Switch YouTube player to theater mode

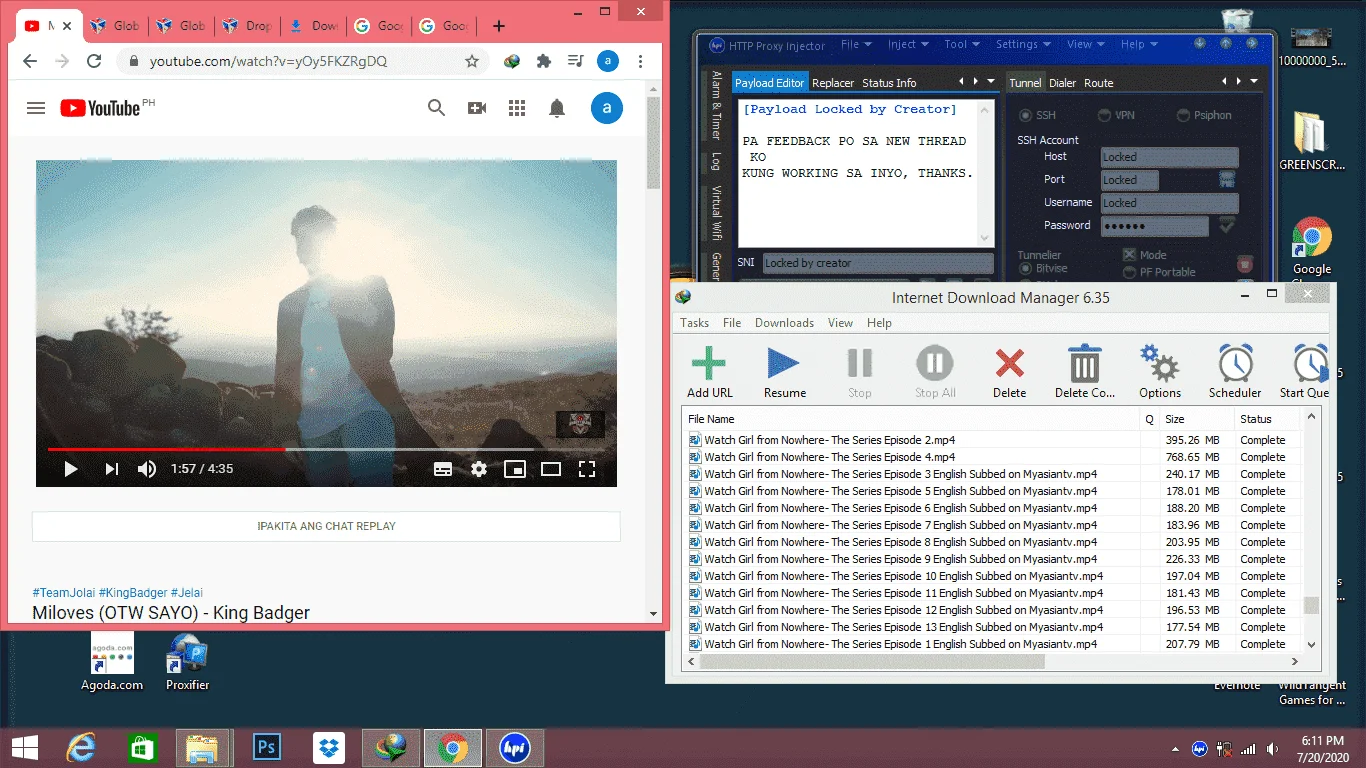(x=551, y=468)
